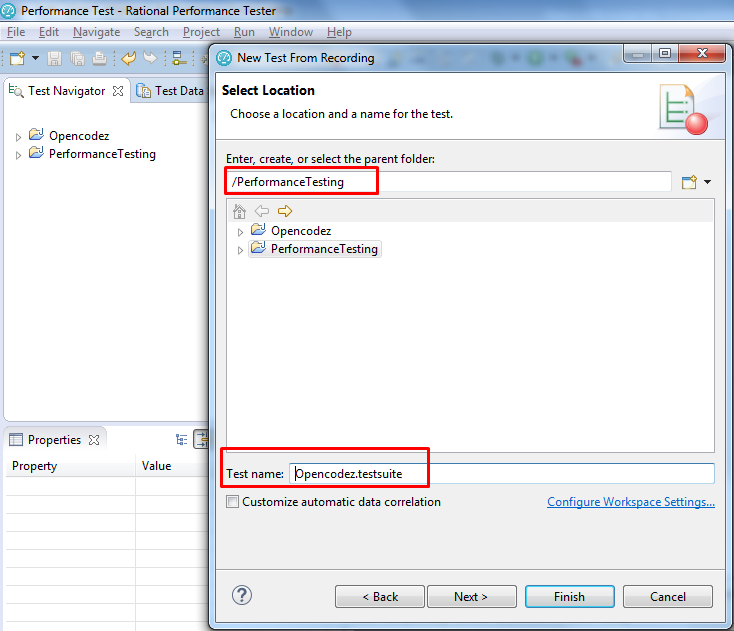Close the New Test From Recording dialog
Screen dimensions: 734x631
tap(702, 53)
